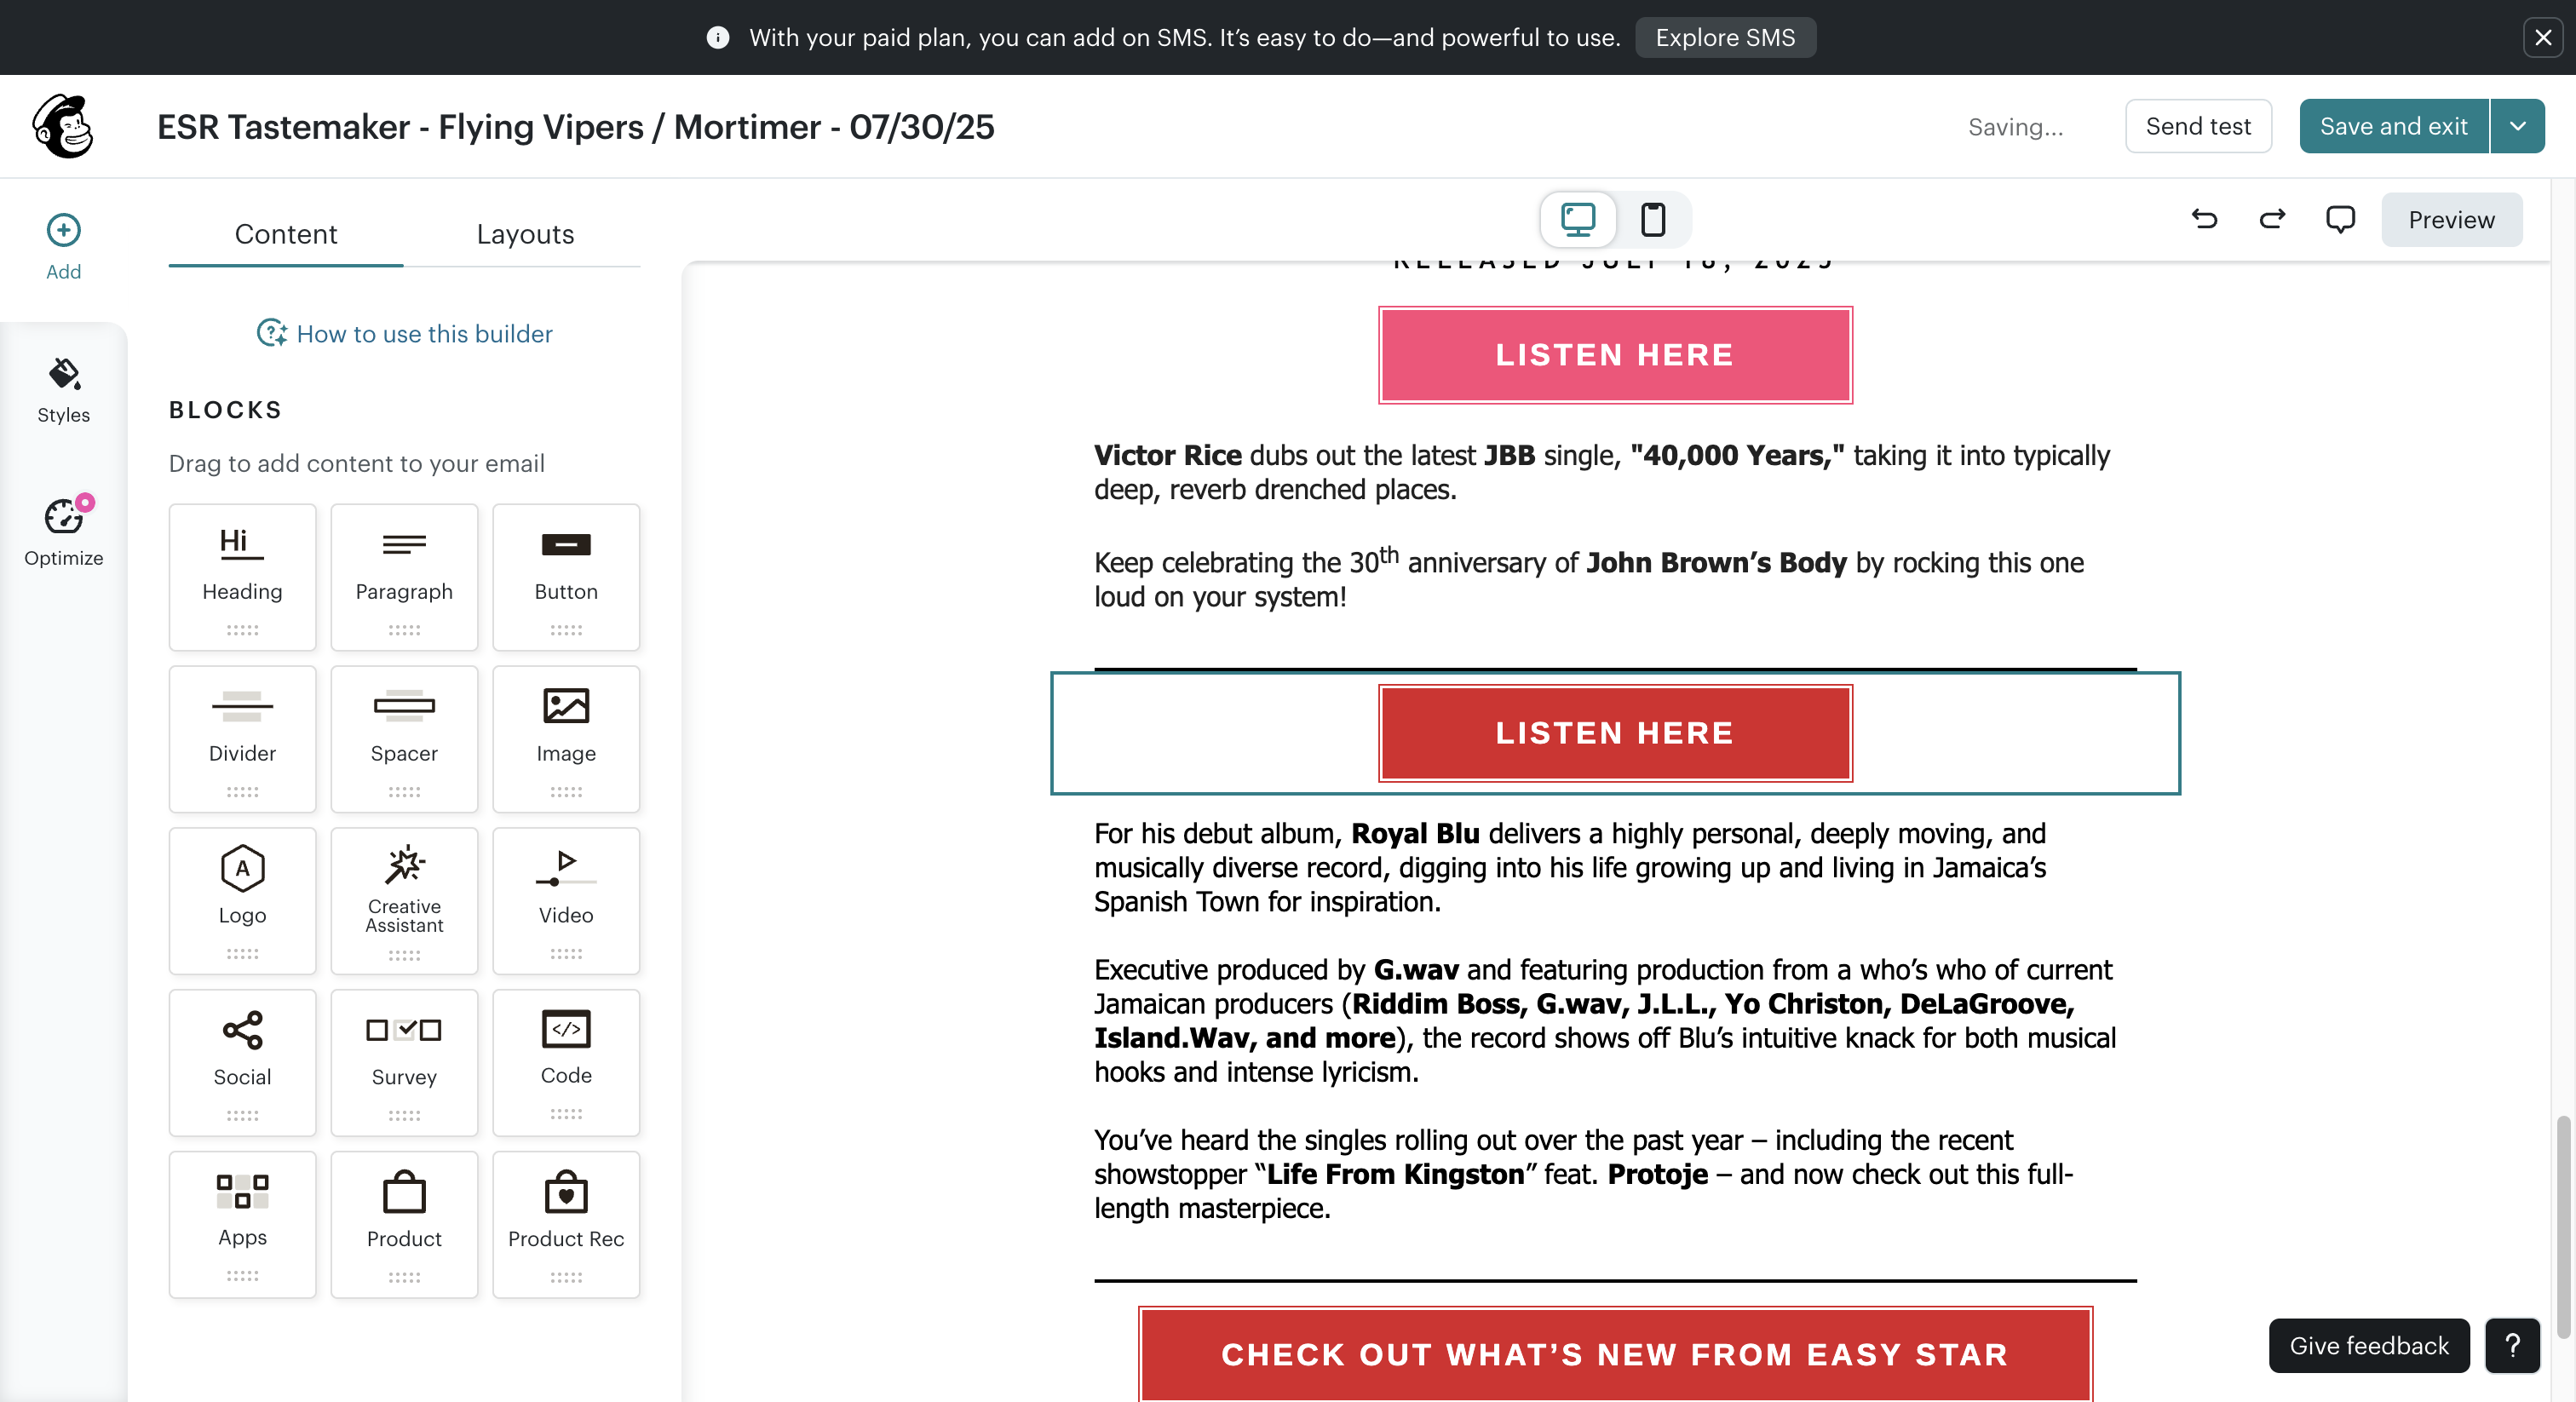Select the Spacer block
Image resolution: width=2576 pixels, height=1402 pixels.
(x=404, y=739)
